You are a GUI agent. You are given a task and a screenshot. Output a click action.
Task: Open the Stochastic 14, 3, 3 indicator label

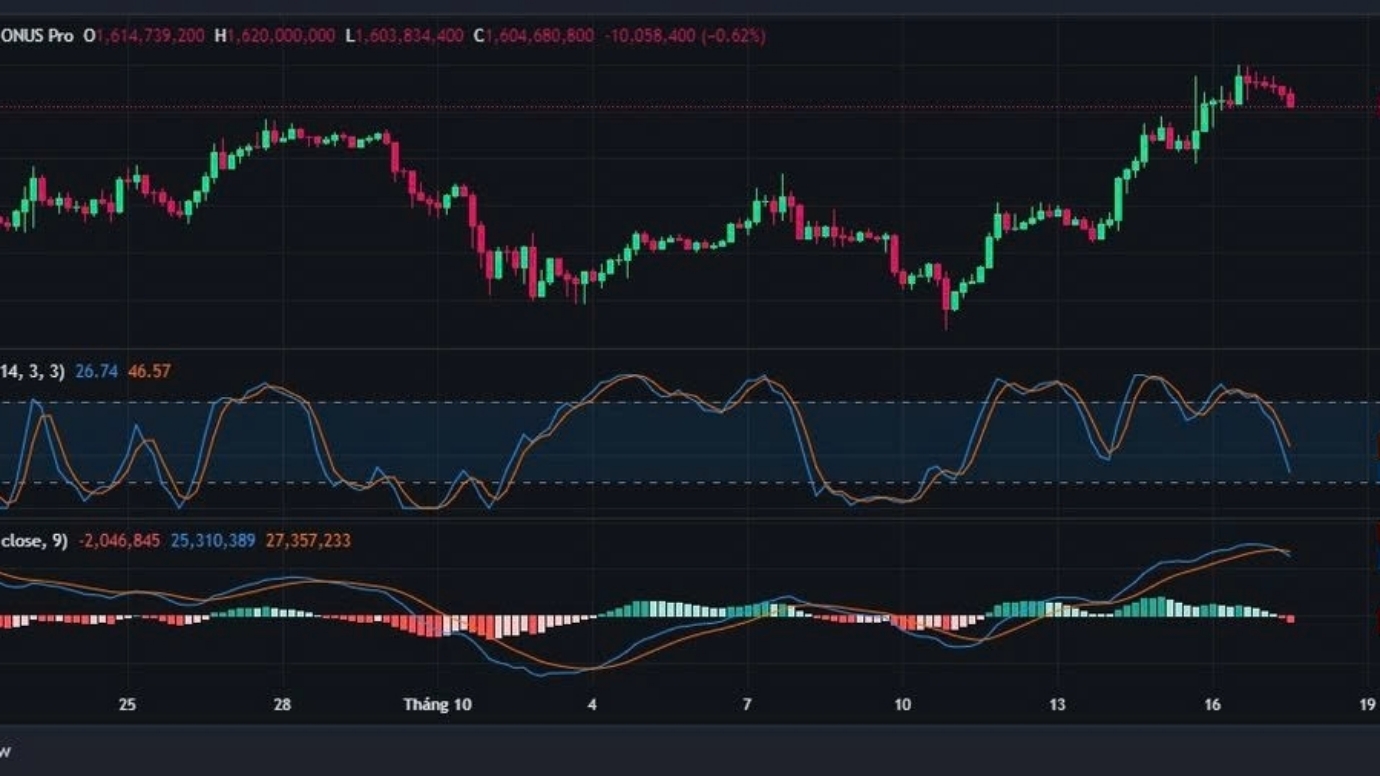pos(32,372)
